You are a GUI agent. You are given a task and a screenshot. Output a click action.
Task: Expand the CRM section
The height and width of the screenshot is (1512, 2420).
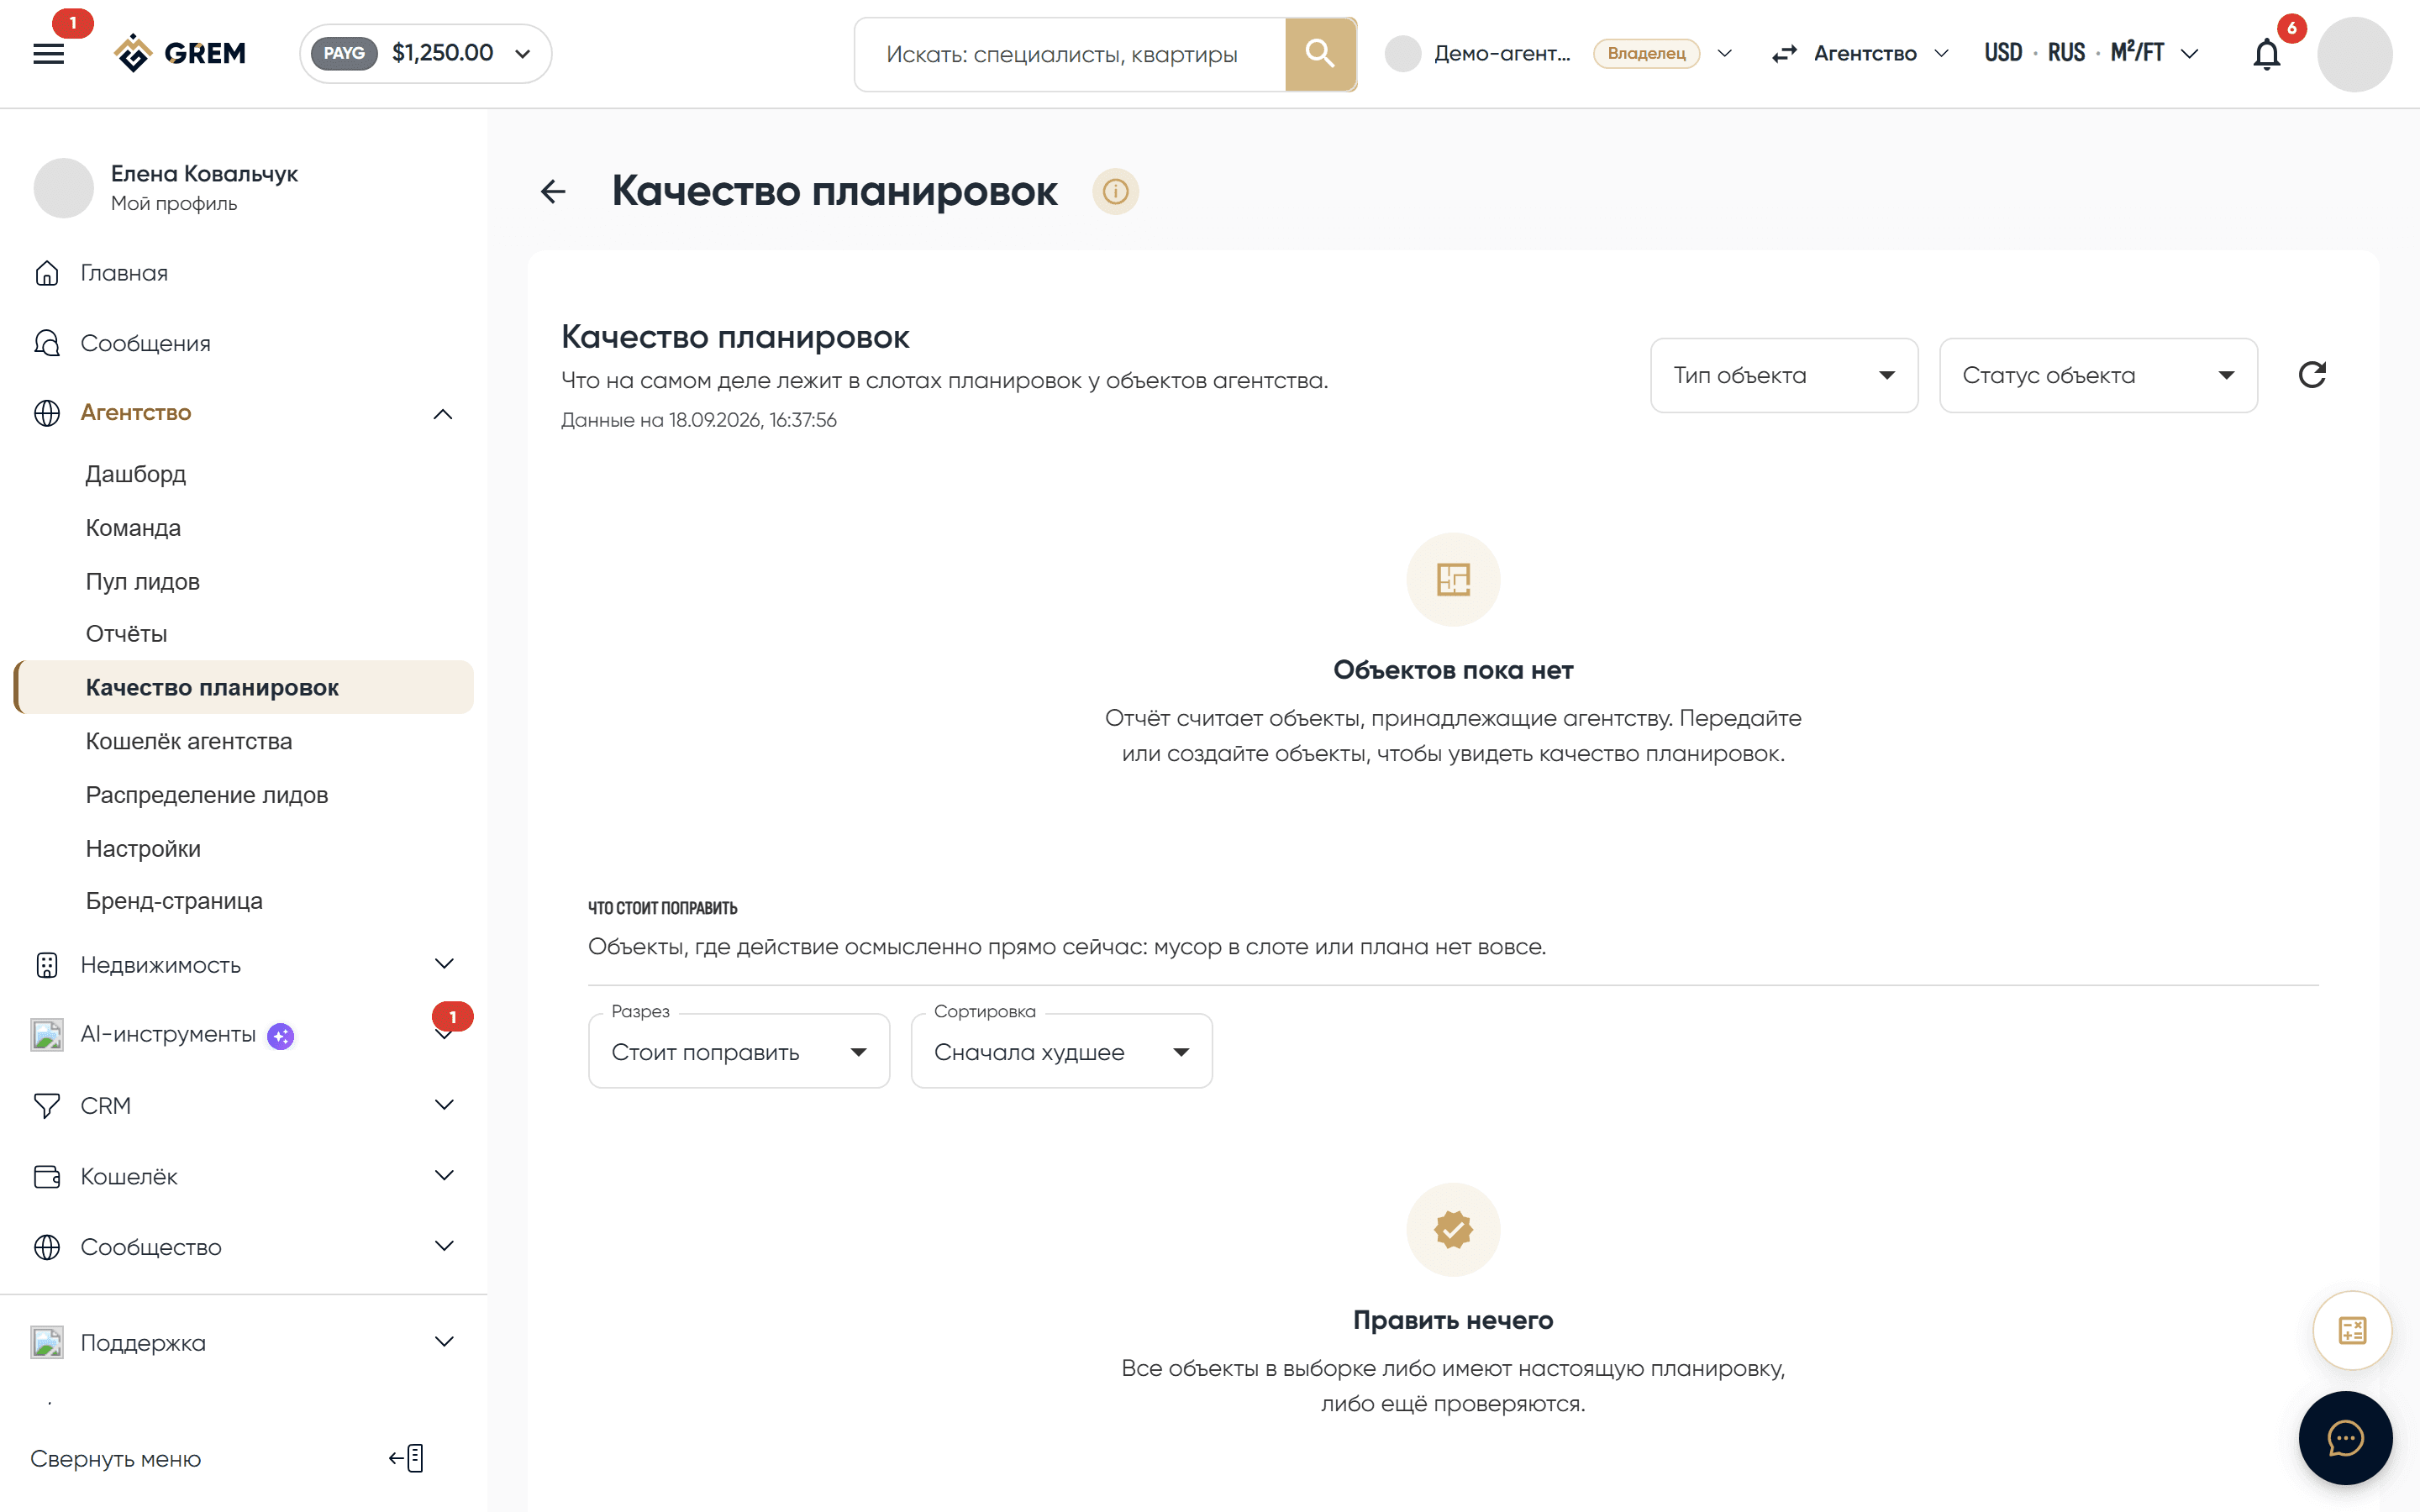pyautogui.click(x=444, y=1105)
